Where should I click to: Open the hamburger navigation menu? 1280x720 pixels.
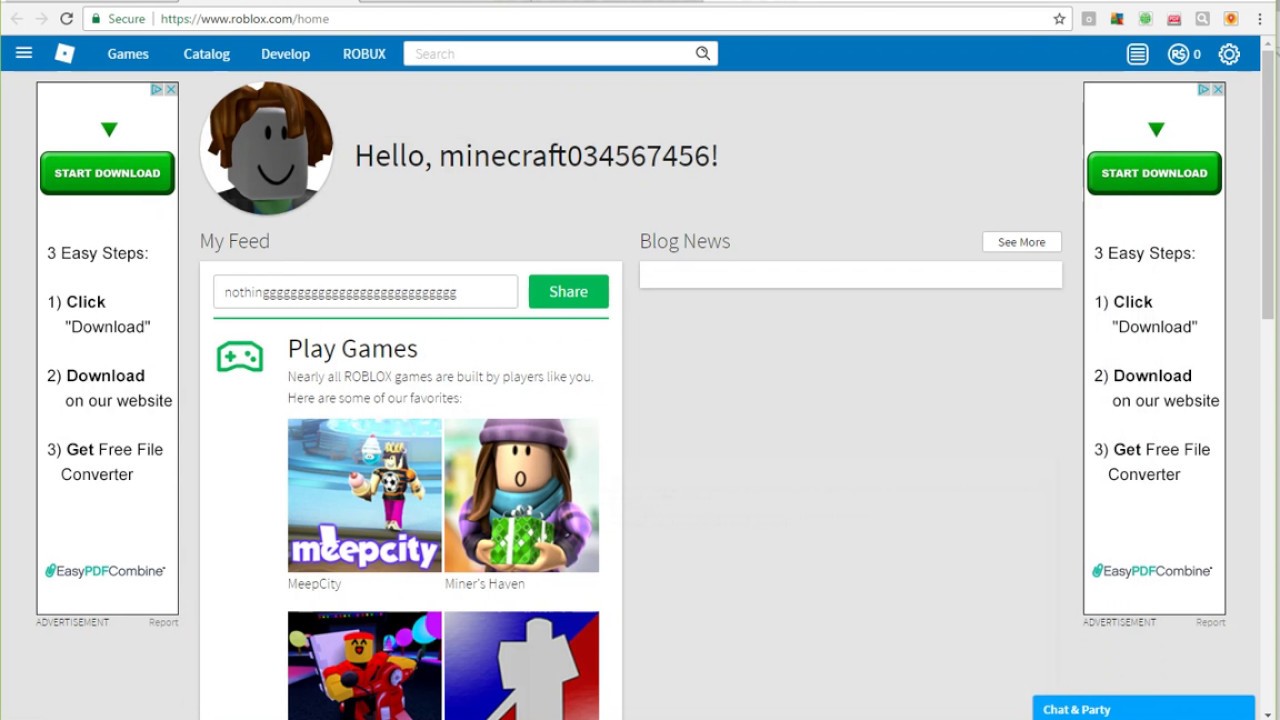point(24,53)
